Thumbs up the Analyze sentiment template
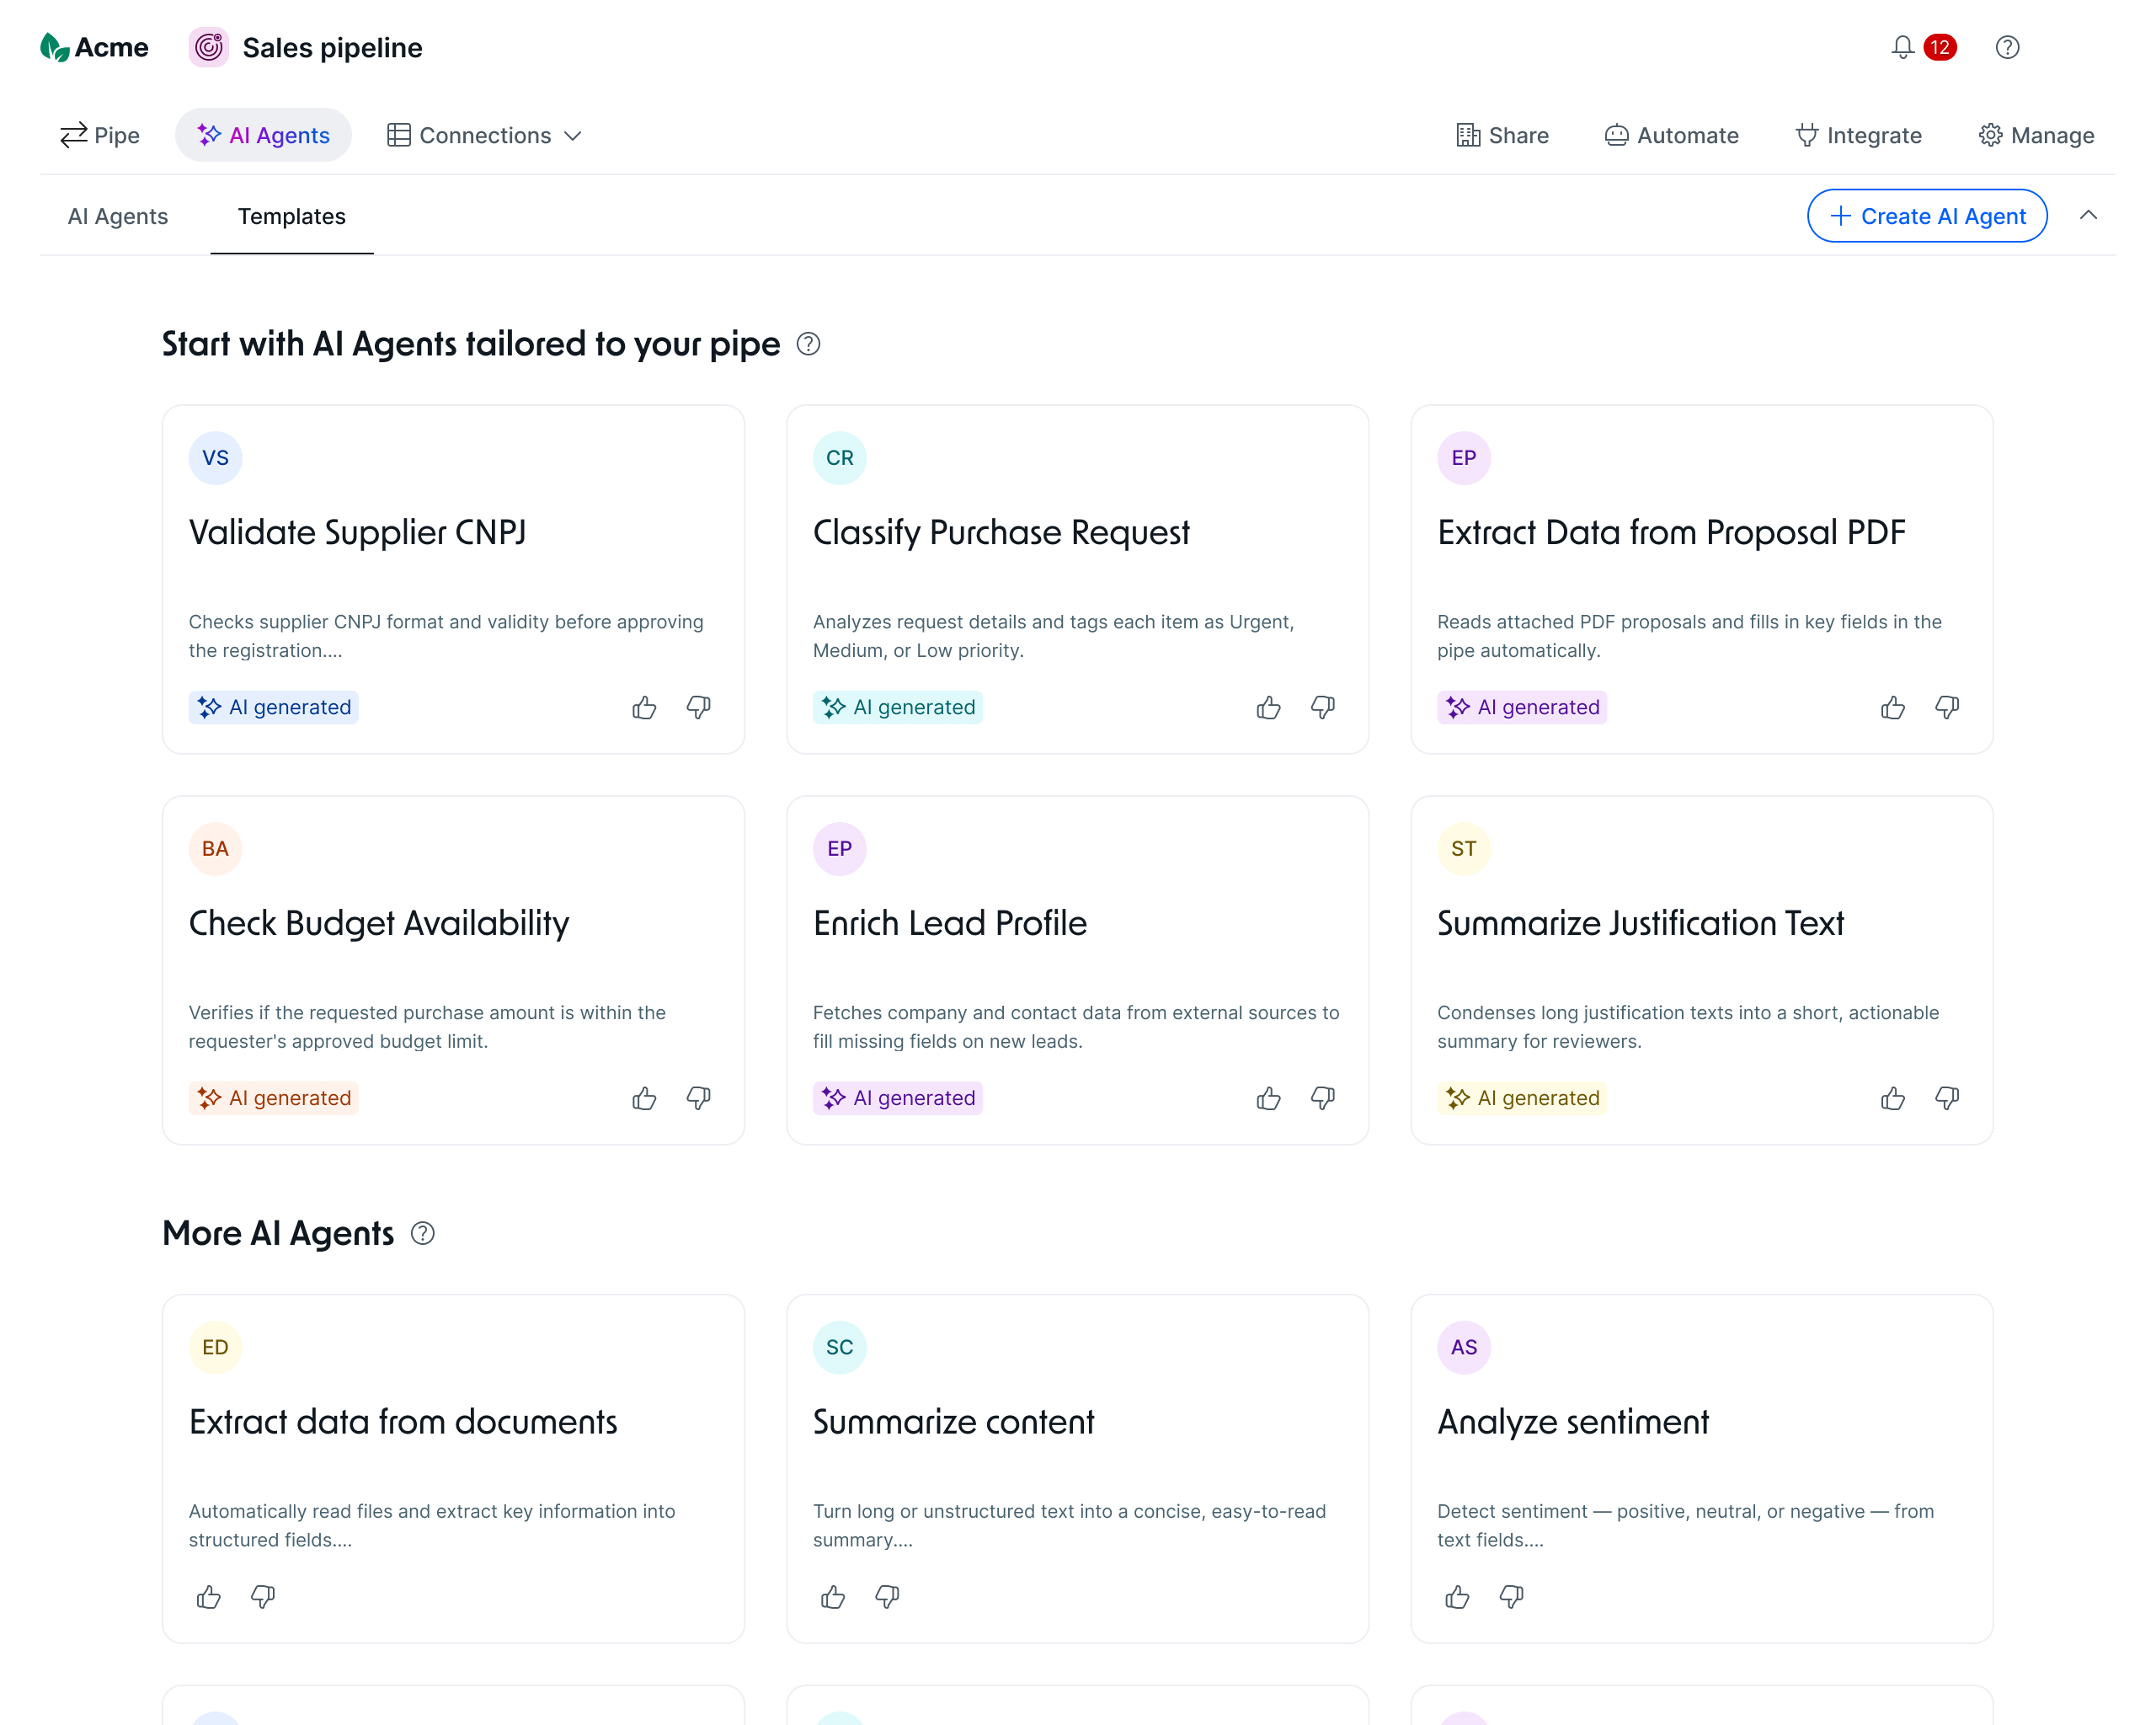 pyautogui.click(x=1457, y=1597)
